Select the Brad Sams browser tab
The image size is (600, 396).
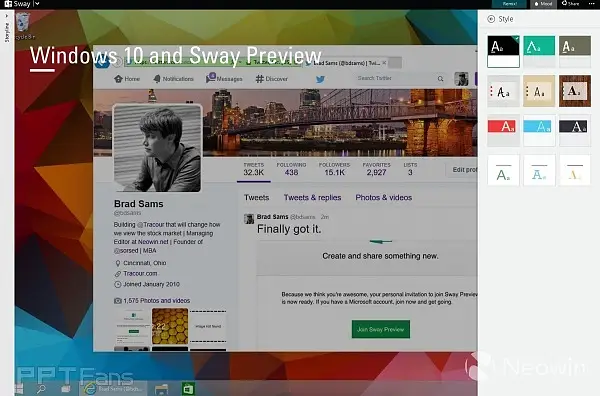pos(346,63)
